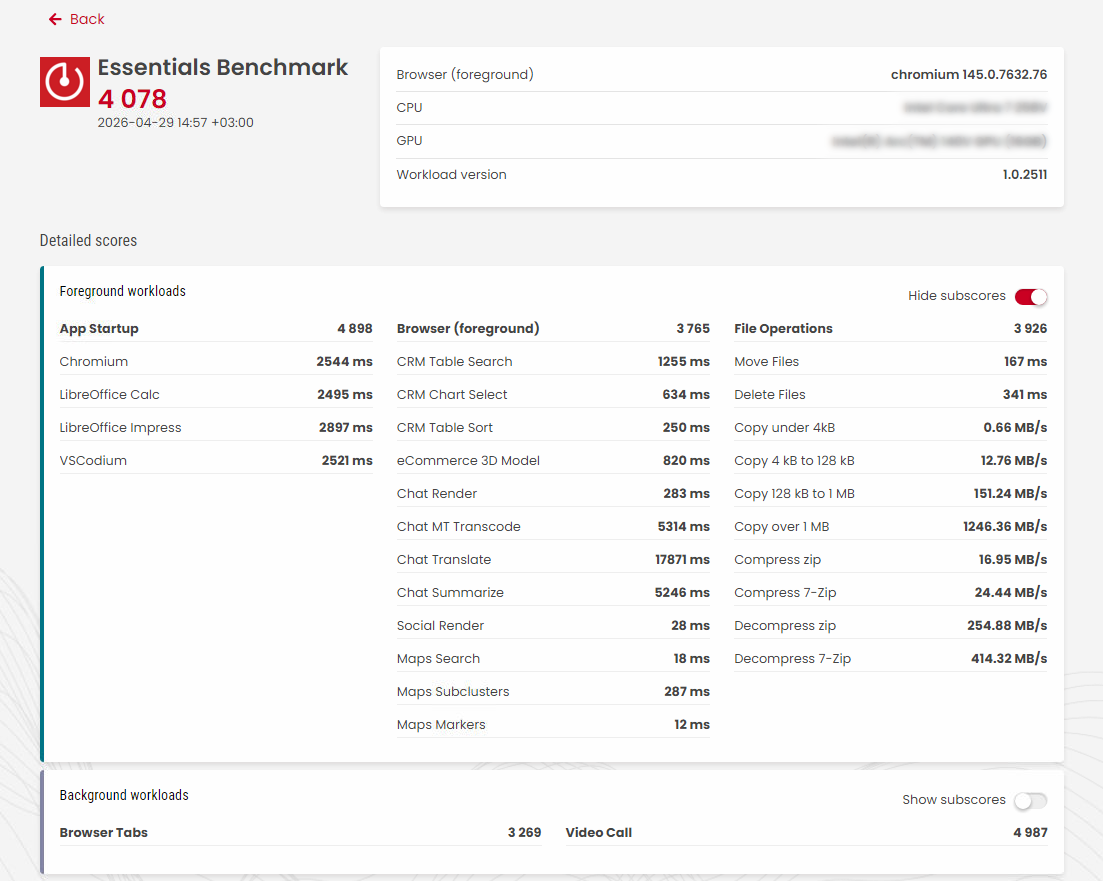Click the blurred GPU value
The image size is (1103, 881).
[939, 141]
